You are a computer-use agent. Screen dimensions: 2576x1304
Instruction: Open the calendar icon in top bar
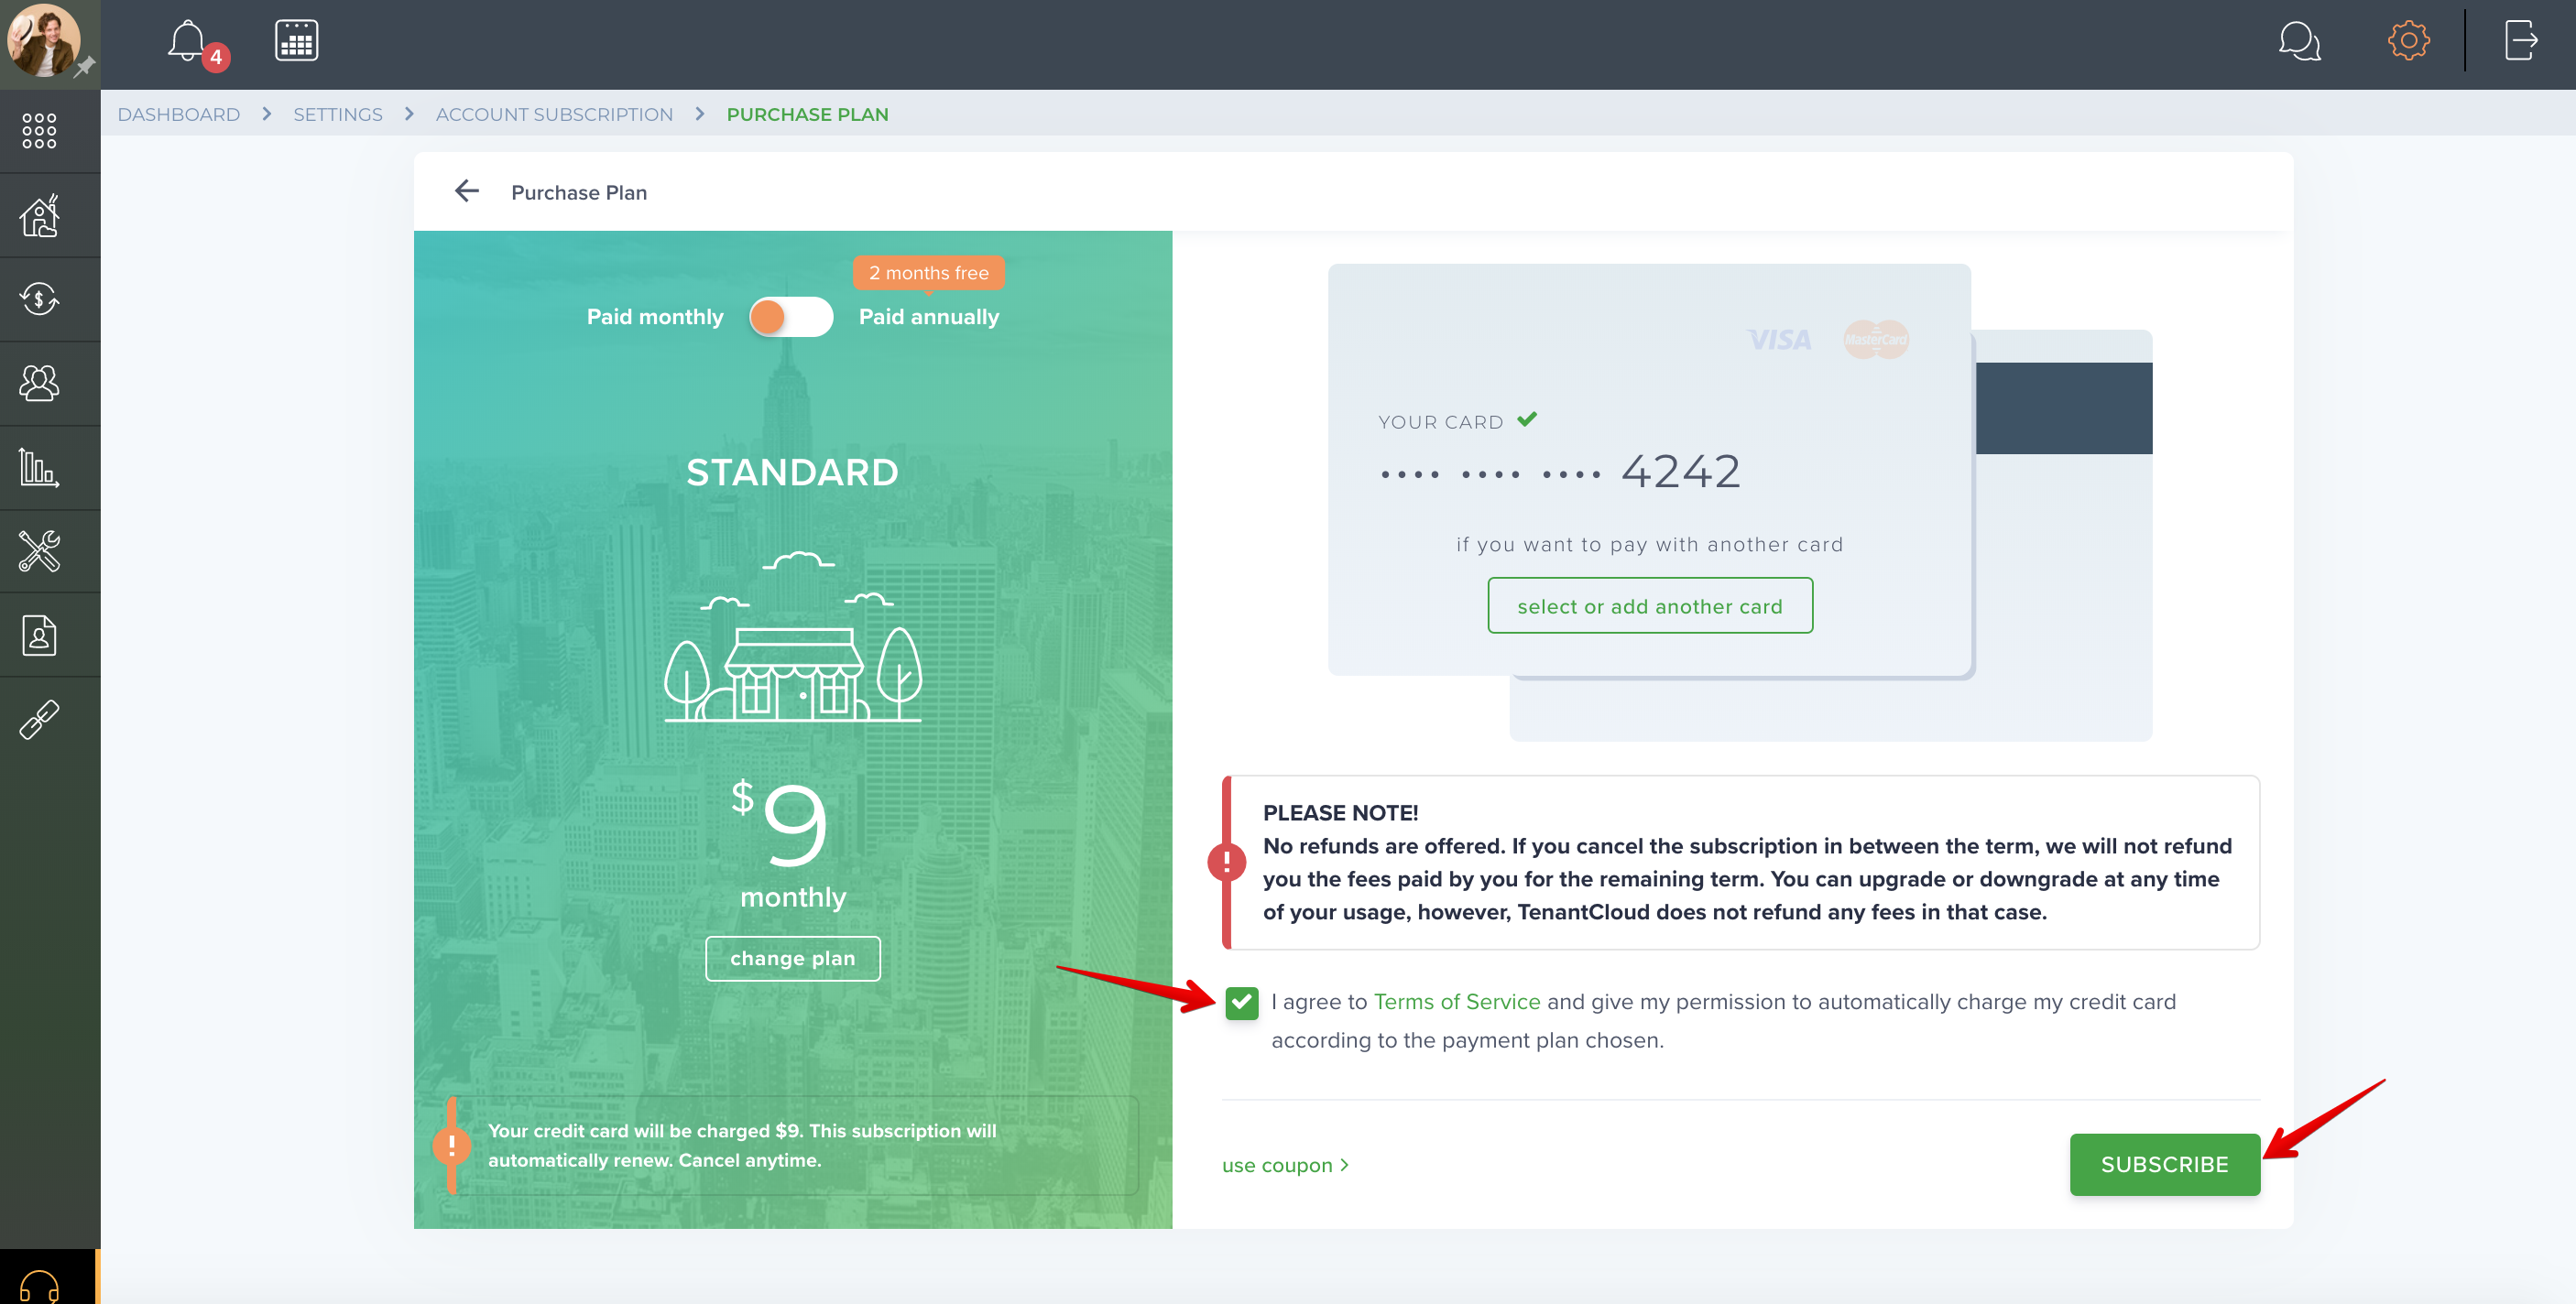pos(296,41)
